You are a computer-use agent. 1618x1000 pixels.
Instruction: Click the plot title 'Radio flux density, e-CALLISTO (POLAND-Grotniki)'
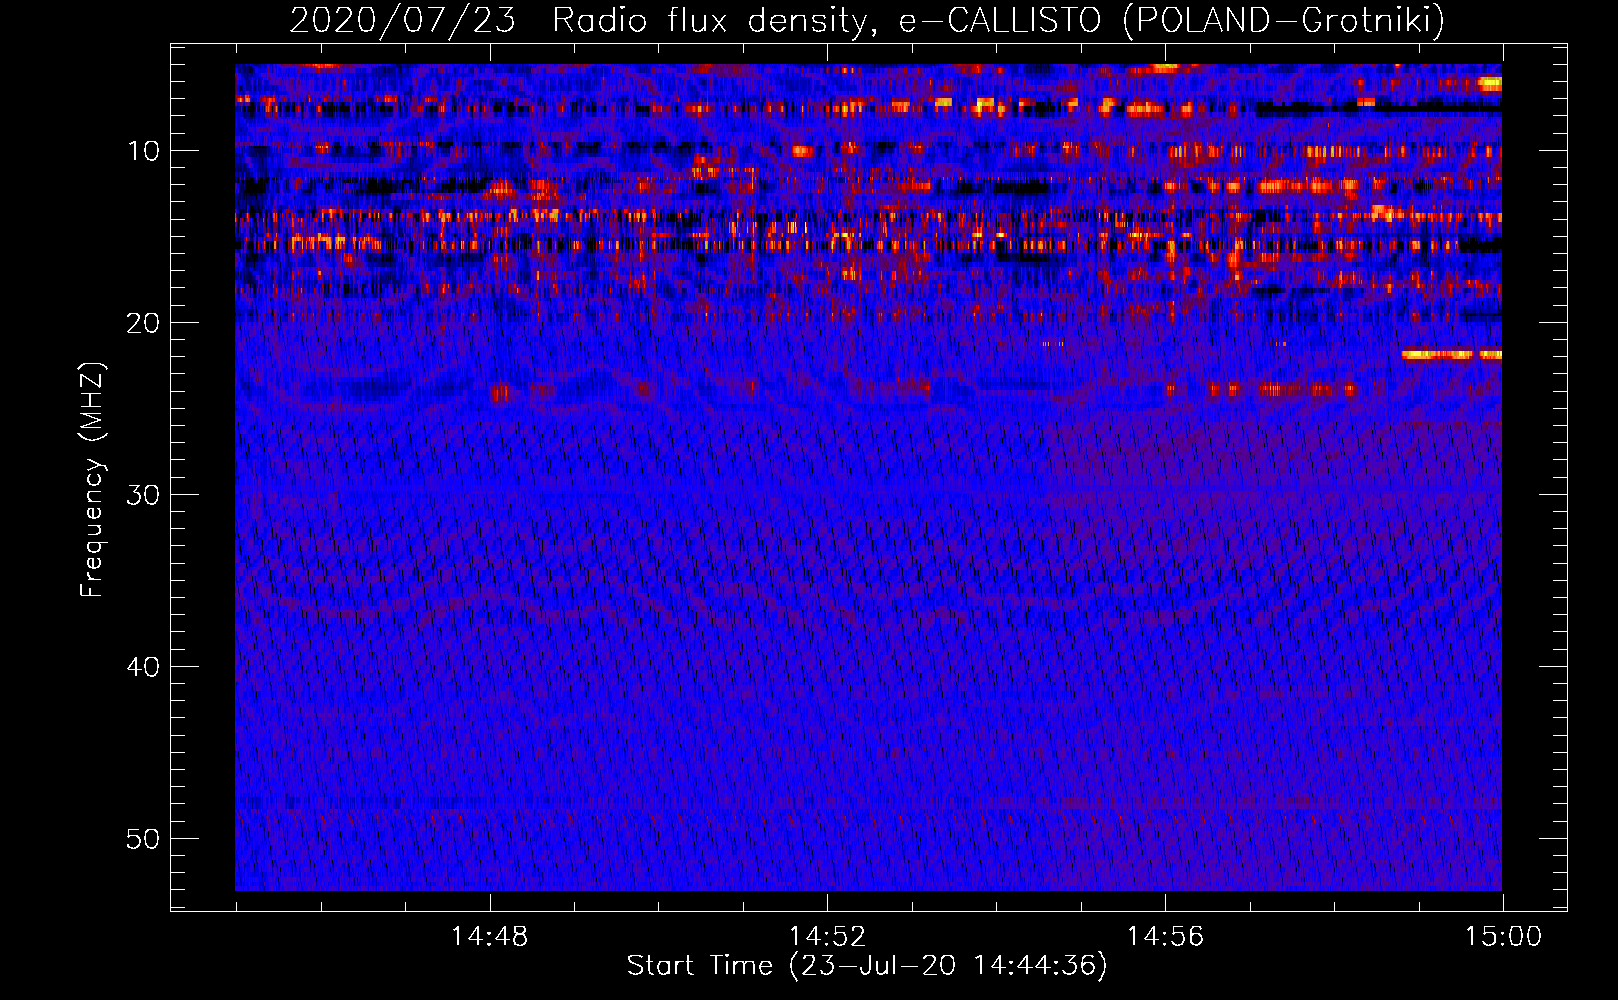click(998, 20)
